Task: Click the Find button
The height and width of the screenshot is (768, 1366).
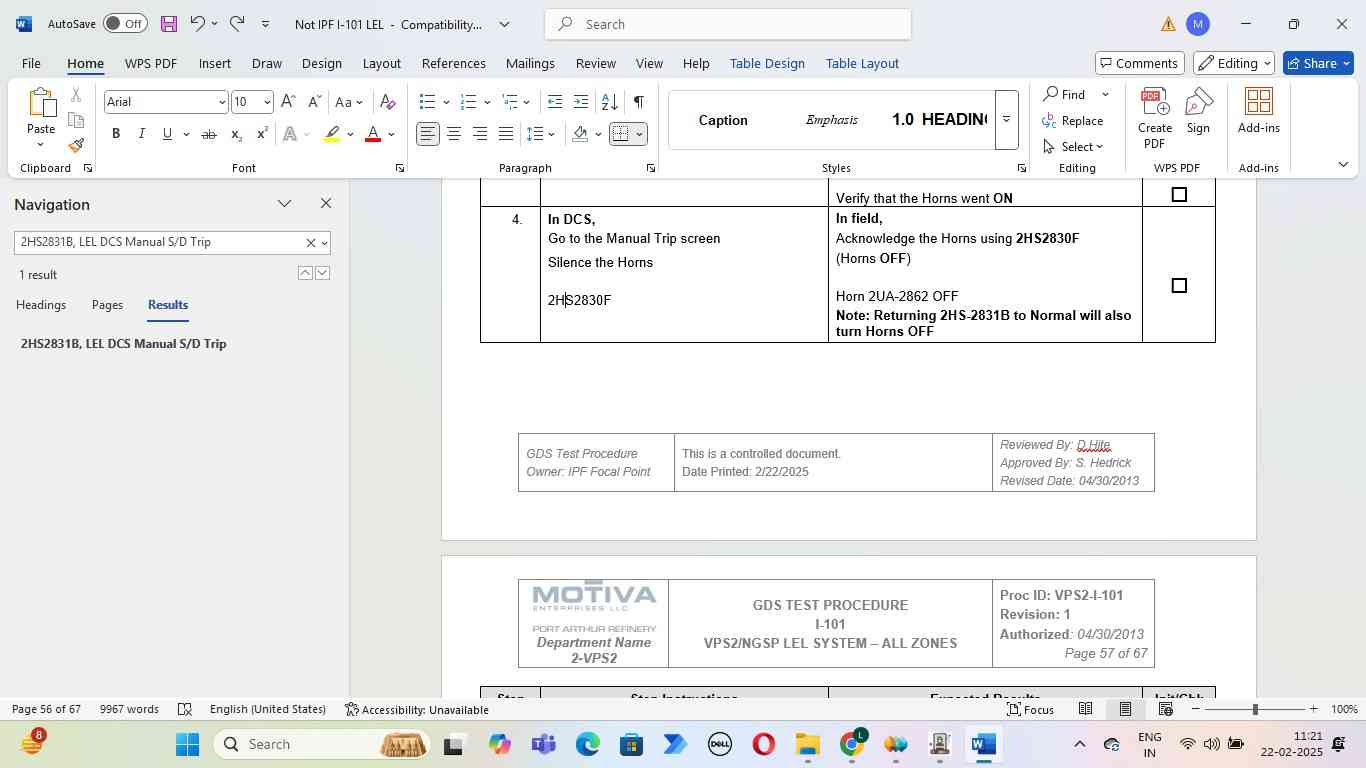Action: click(1065, 94)
